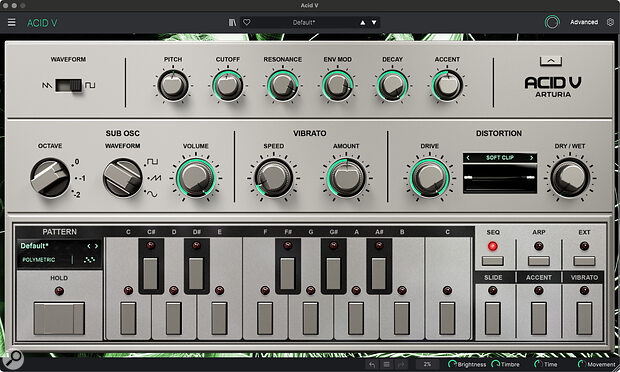
Task: Click the low C key button
Action: click(128, 318)
